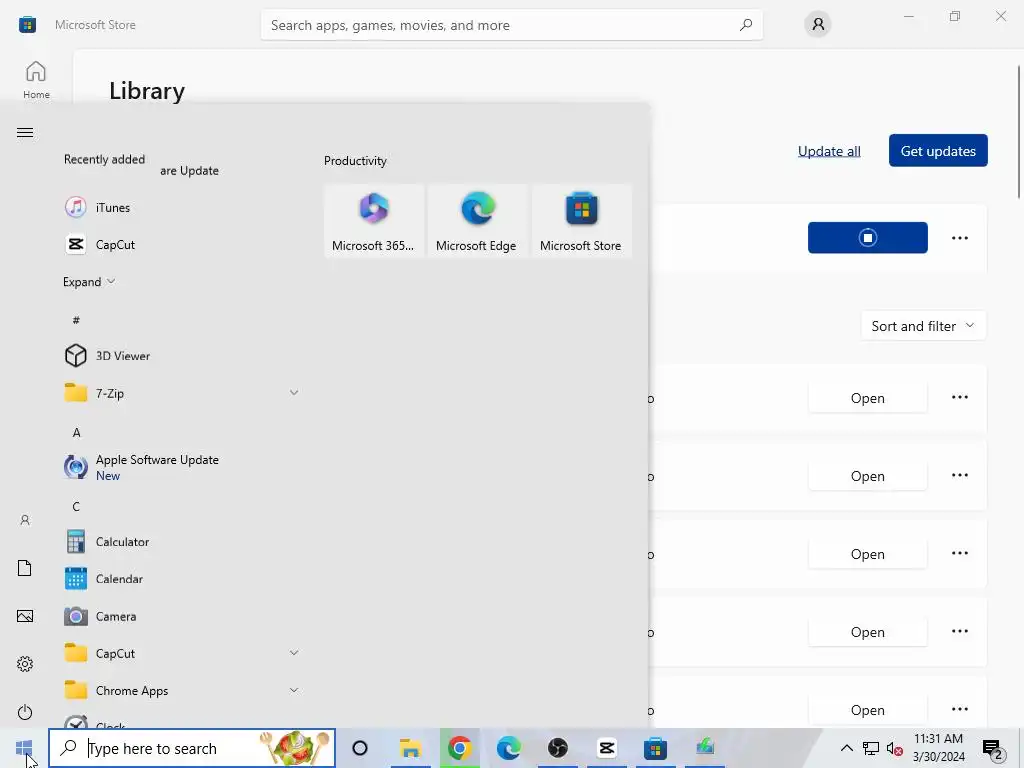Click the taskbar clock showing 11:31 AM
This screenshot has height=768, width=1024.
point(938,748)
